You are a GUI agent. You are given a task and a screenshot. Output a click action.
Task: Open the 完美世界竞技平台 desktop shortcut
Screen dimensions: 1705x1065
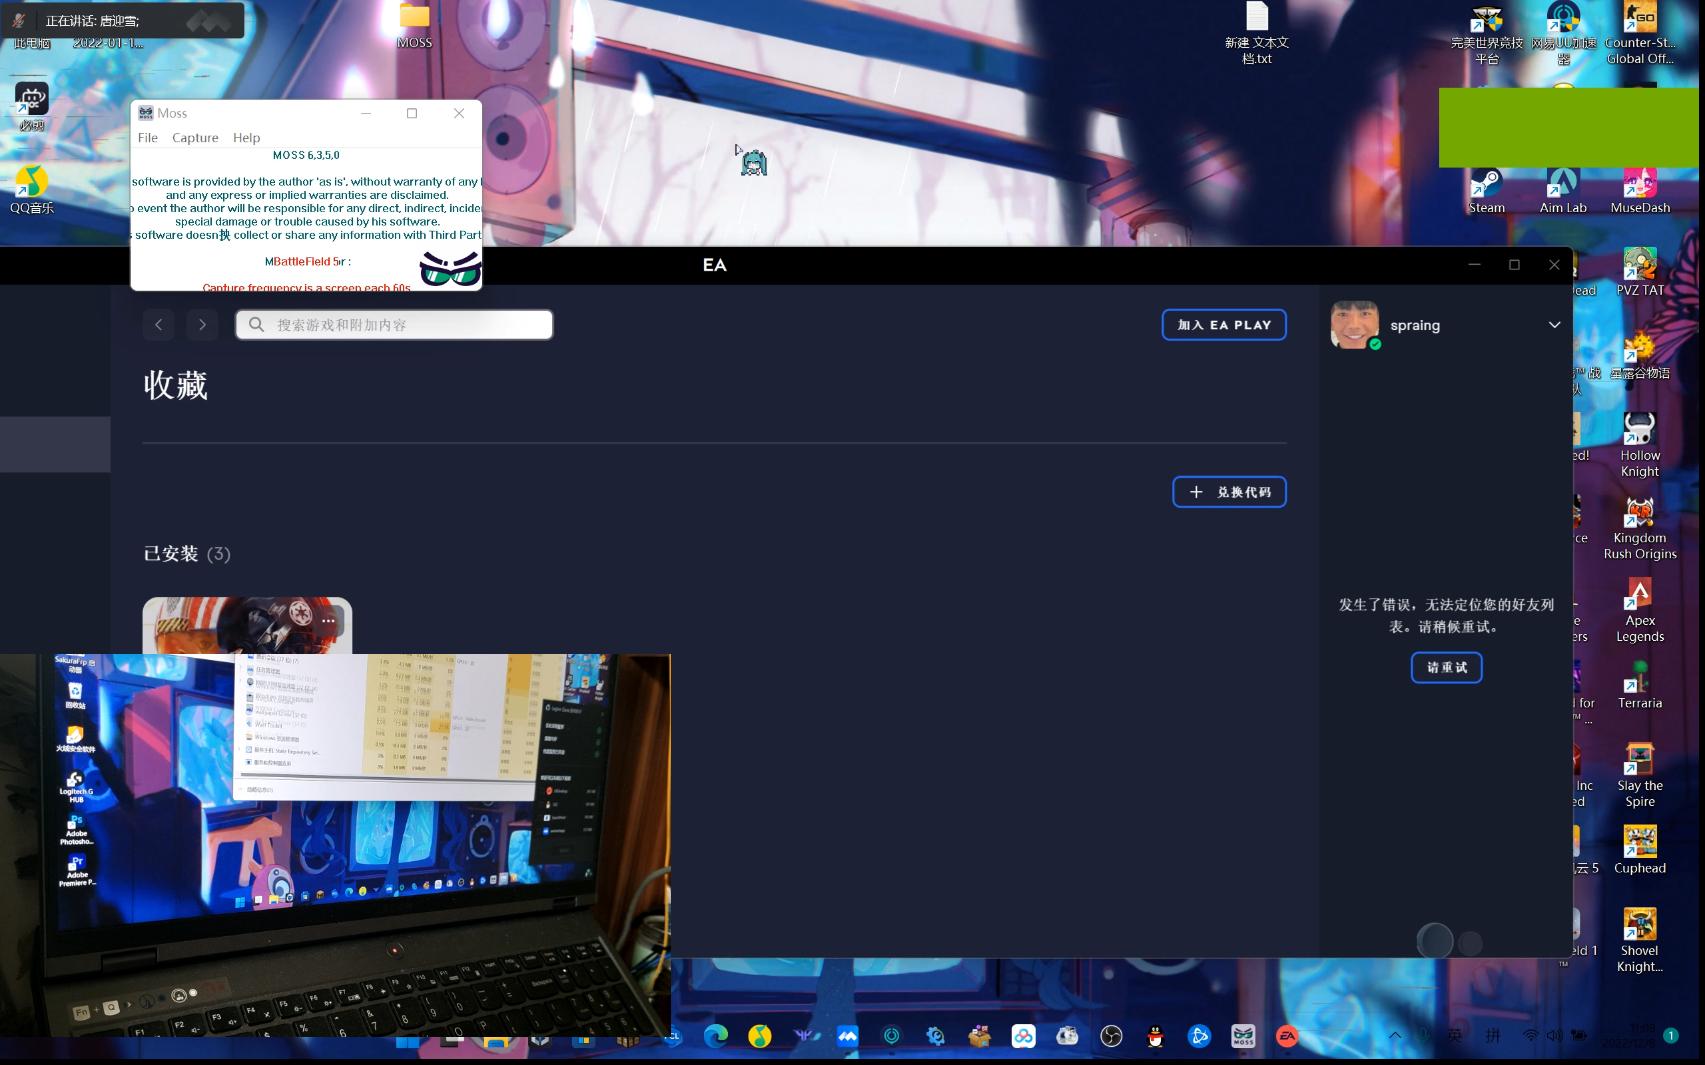pyautogui.click(x=1487, y=33)
